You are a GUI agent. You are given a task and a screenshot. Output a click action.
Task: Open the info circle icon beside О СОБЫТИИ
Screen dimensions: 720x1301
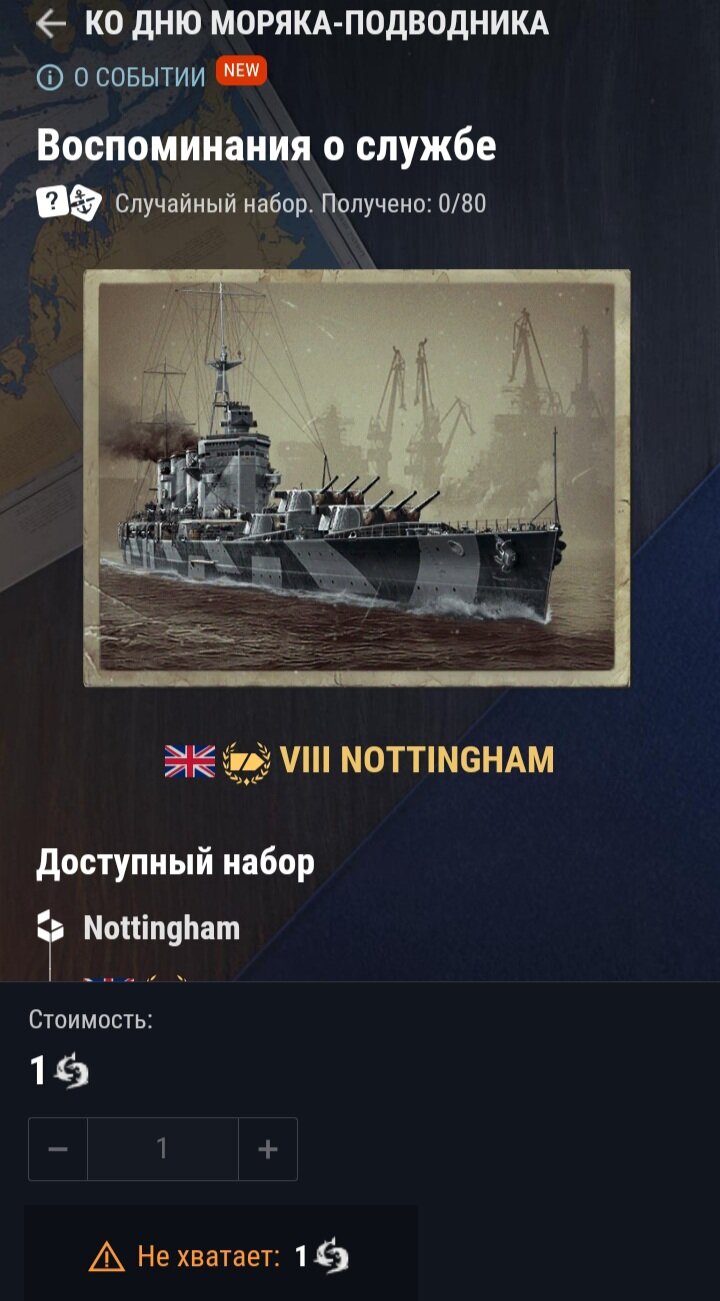tap(49, 77)
